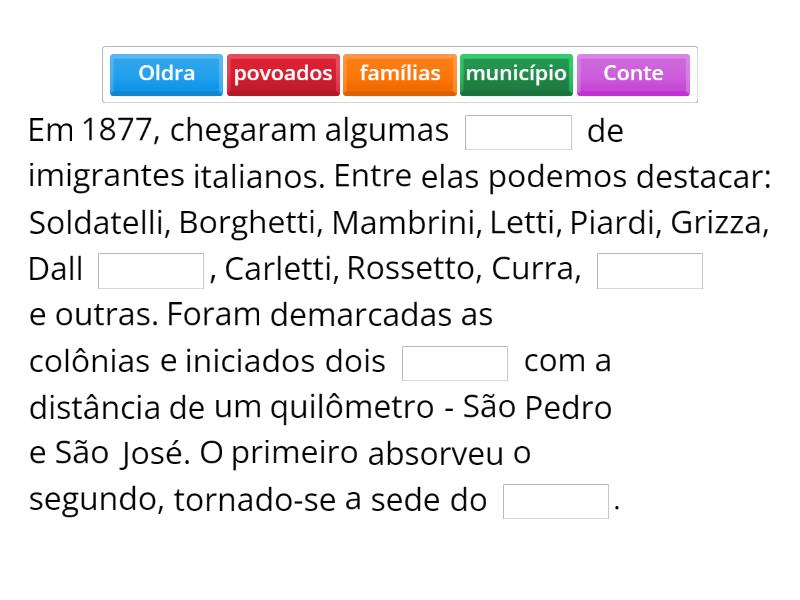
Task: Tap the first tile in the word bank
Action: [x=166, y=74]
